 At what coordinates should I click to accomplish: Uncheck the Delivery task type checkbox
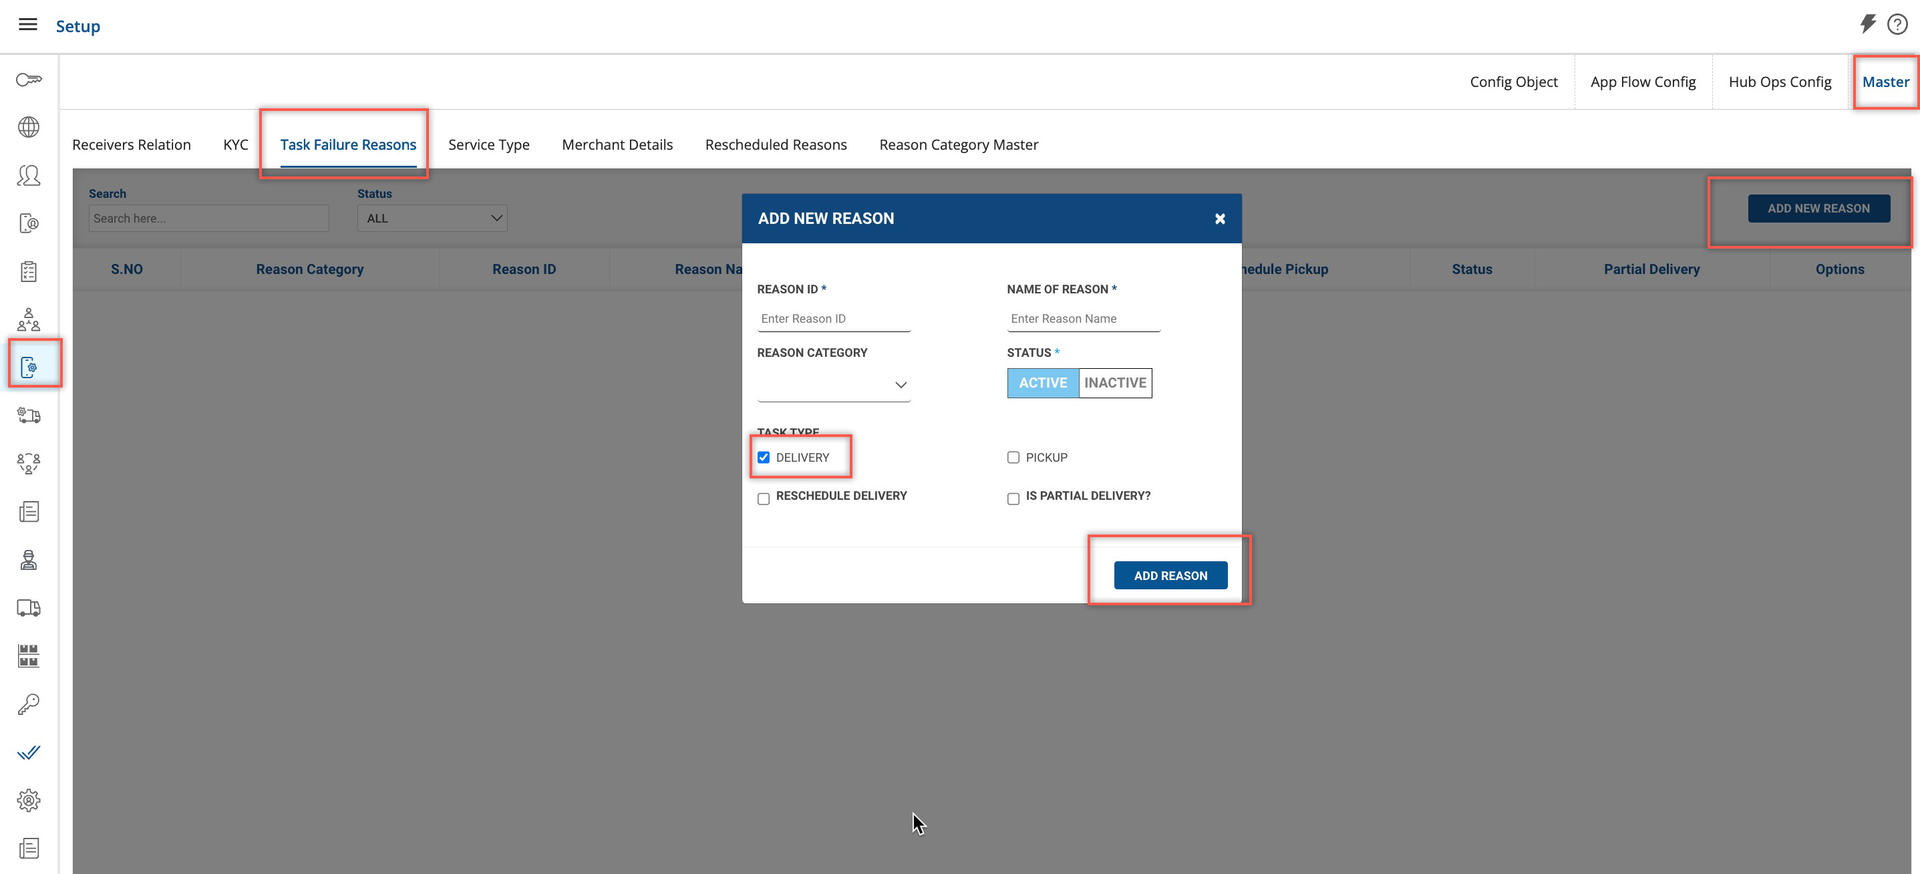[x=764, y=458]
